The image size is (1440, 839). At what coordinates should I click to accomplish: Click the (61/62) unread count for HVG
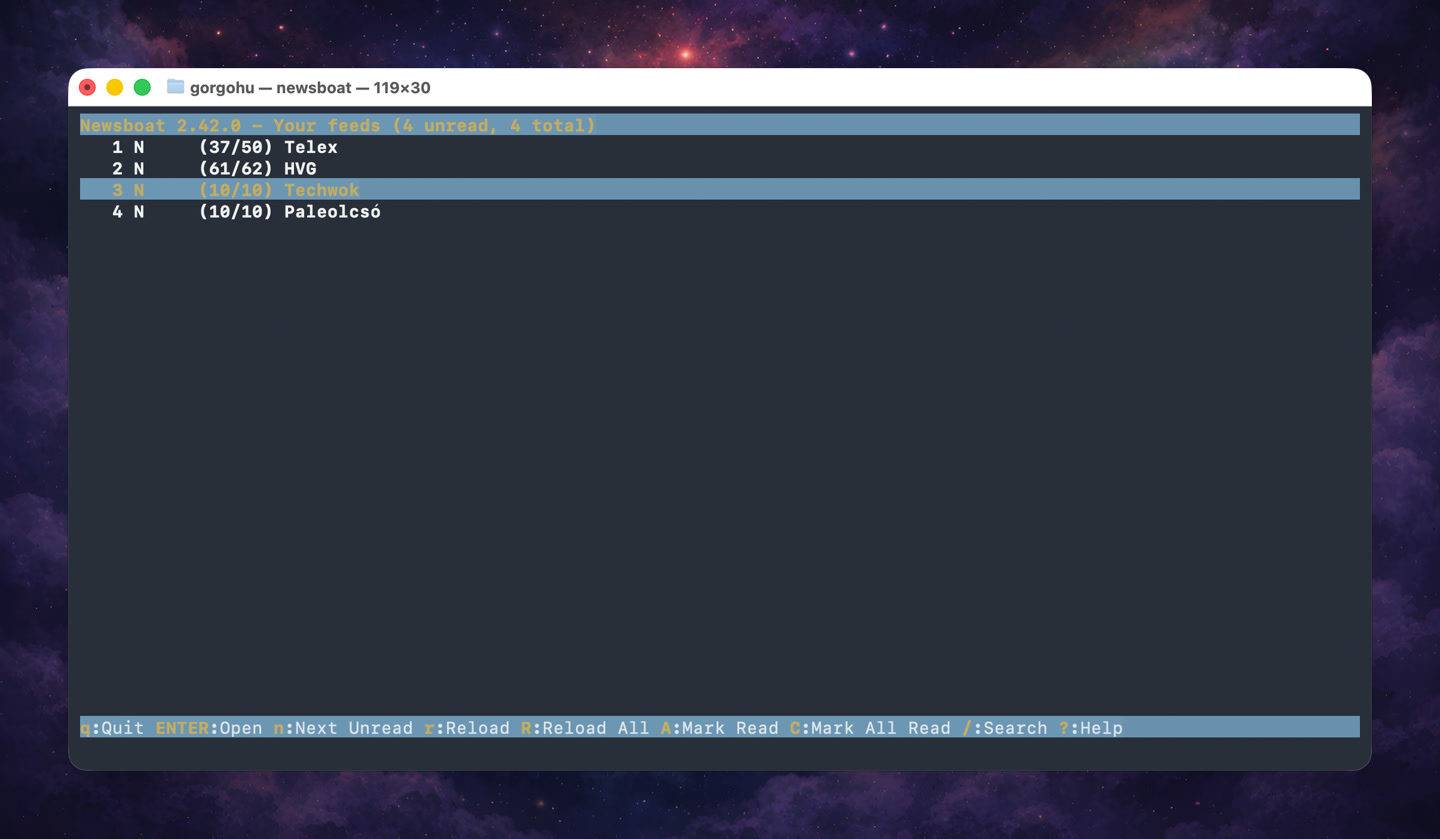(x=236, y=168)
